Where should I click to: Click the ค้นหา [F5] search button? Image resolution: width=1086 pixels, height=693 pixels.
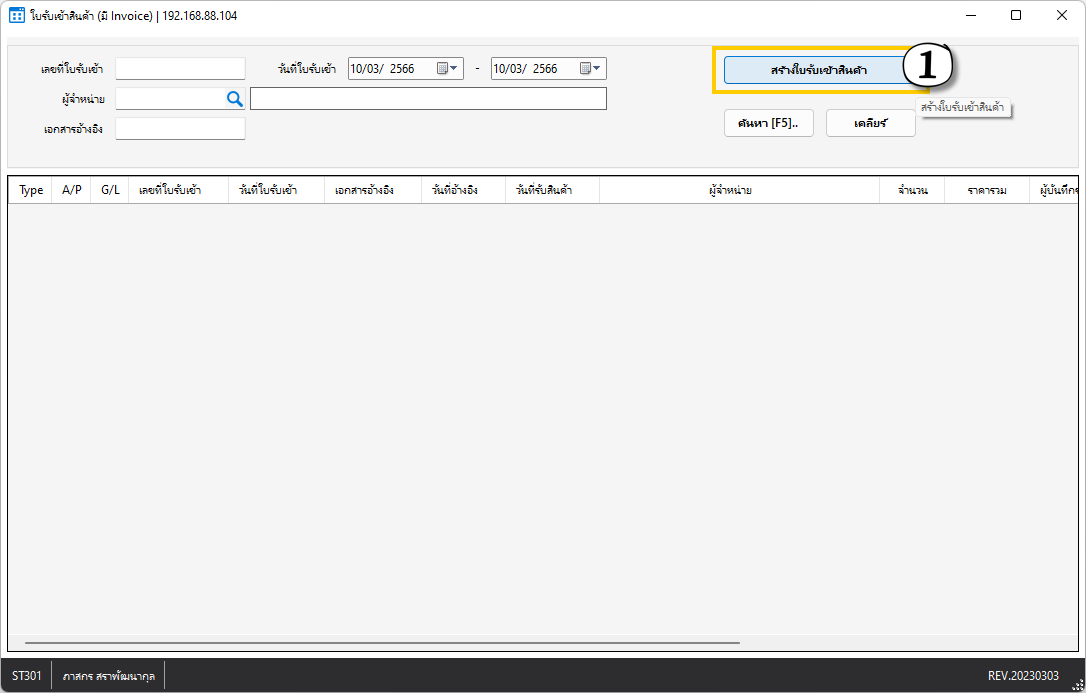pos(768,123)
